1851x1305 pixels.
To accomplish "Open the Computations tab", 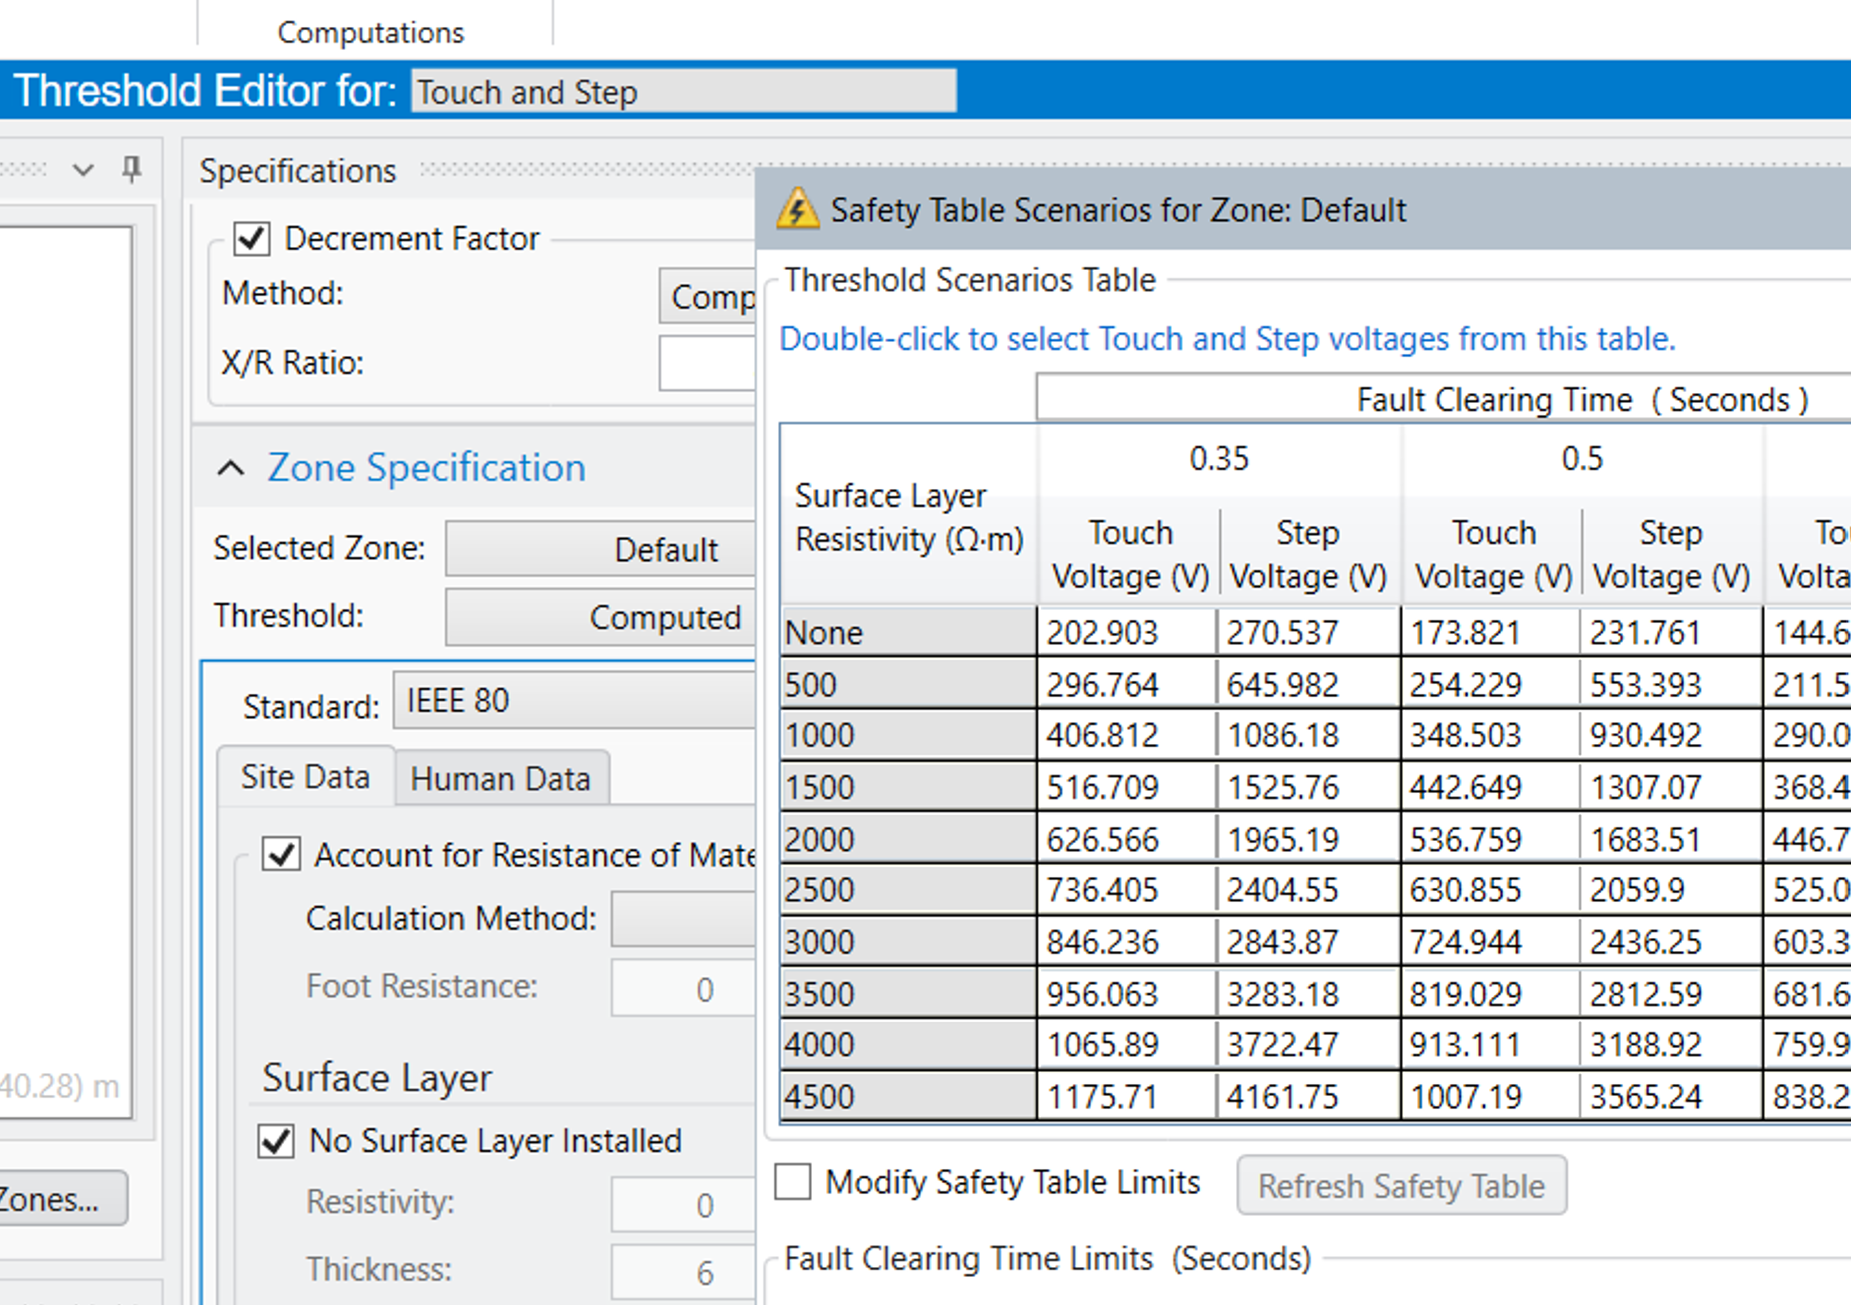I will pyautogui.click(x=371, y=32).
